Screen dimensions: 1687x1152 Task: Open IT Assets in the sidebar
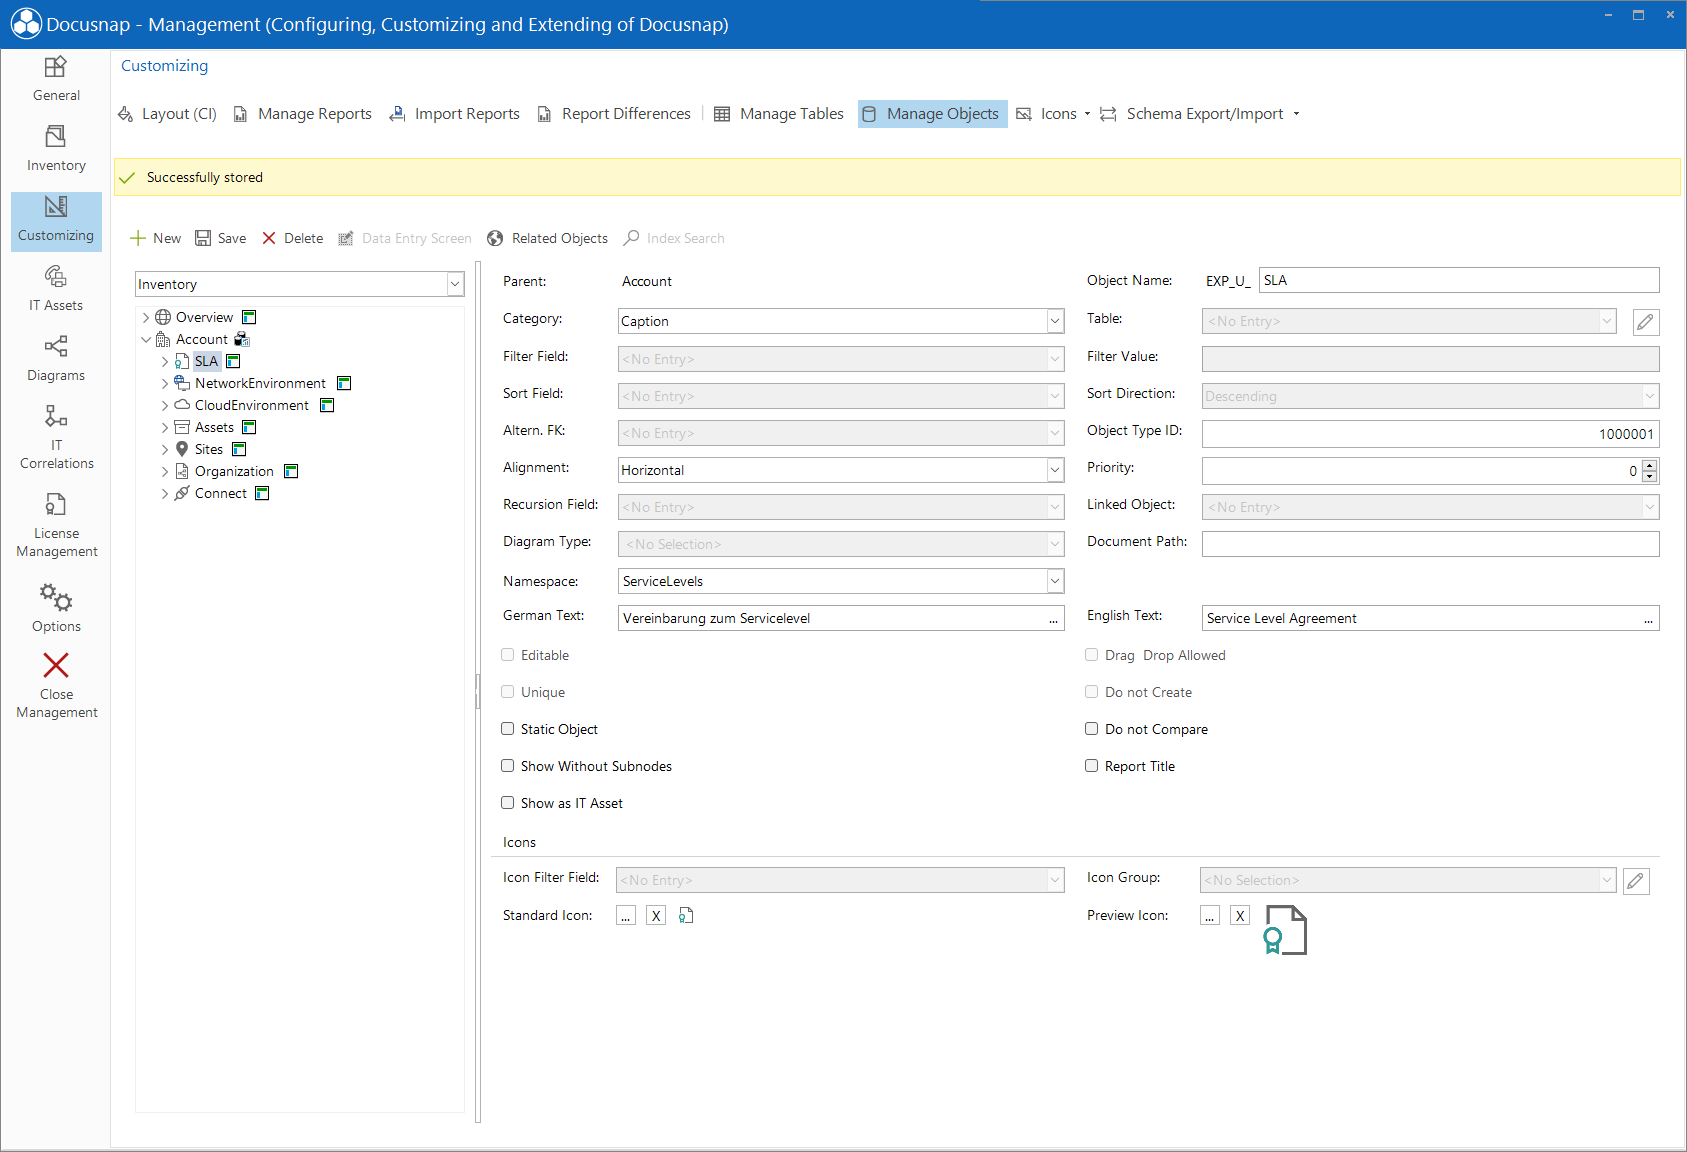tap(56, 289)
